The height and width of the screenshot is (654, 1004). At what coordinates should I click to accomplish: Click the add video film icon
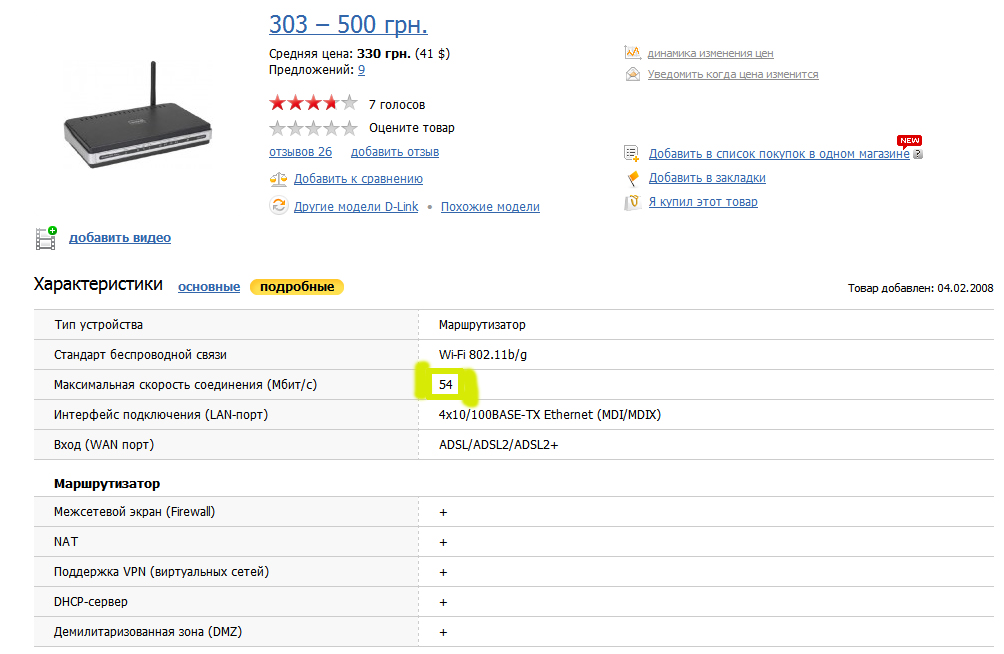(46, 238)
